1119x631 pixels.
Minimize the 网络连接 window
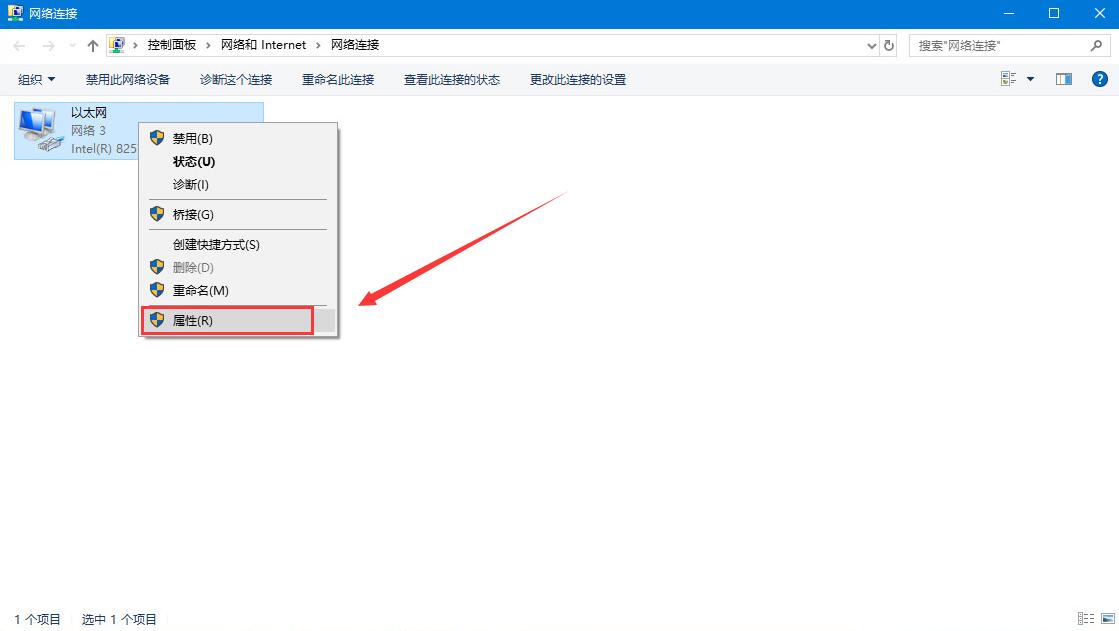click(1008, 14)
